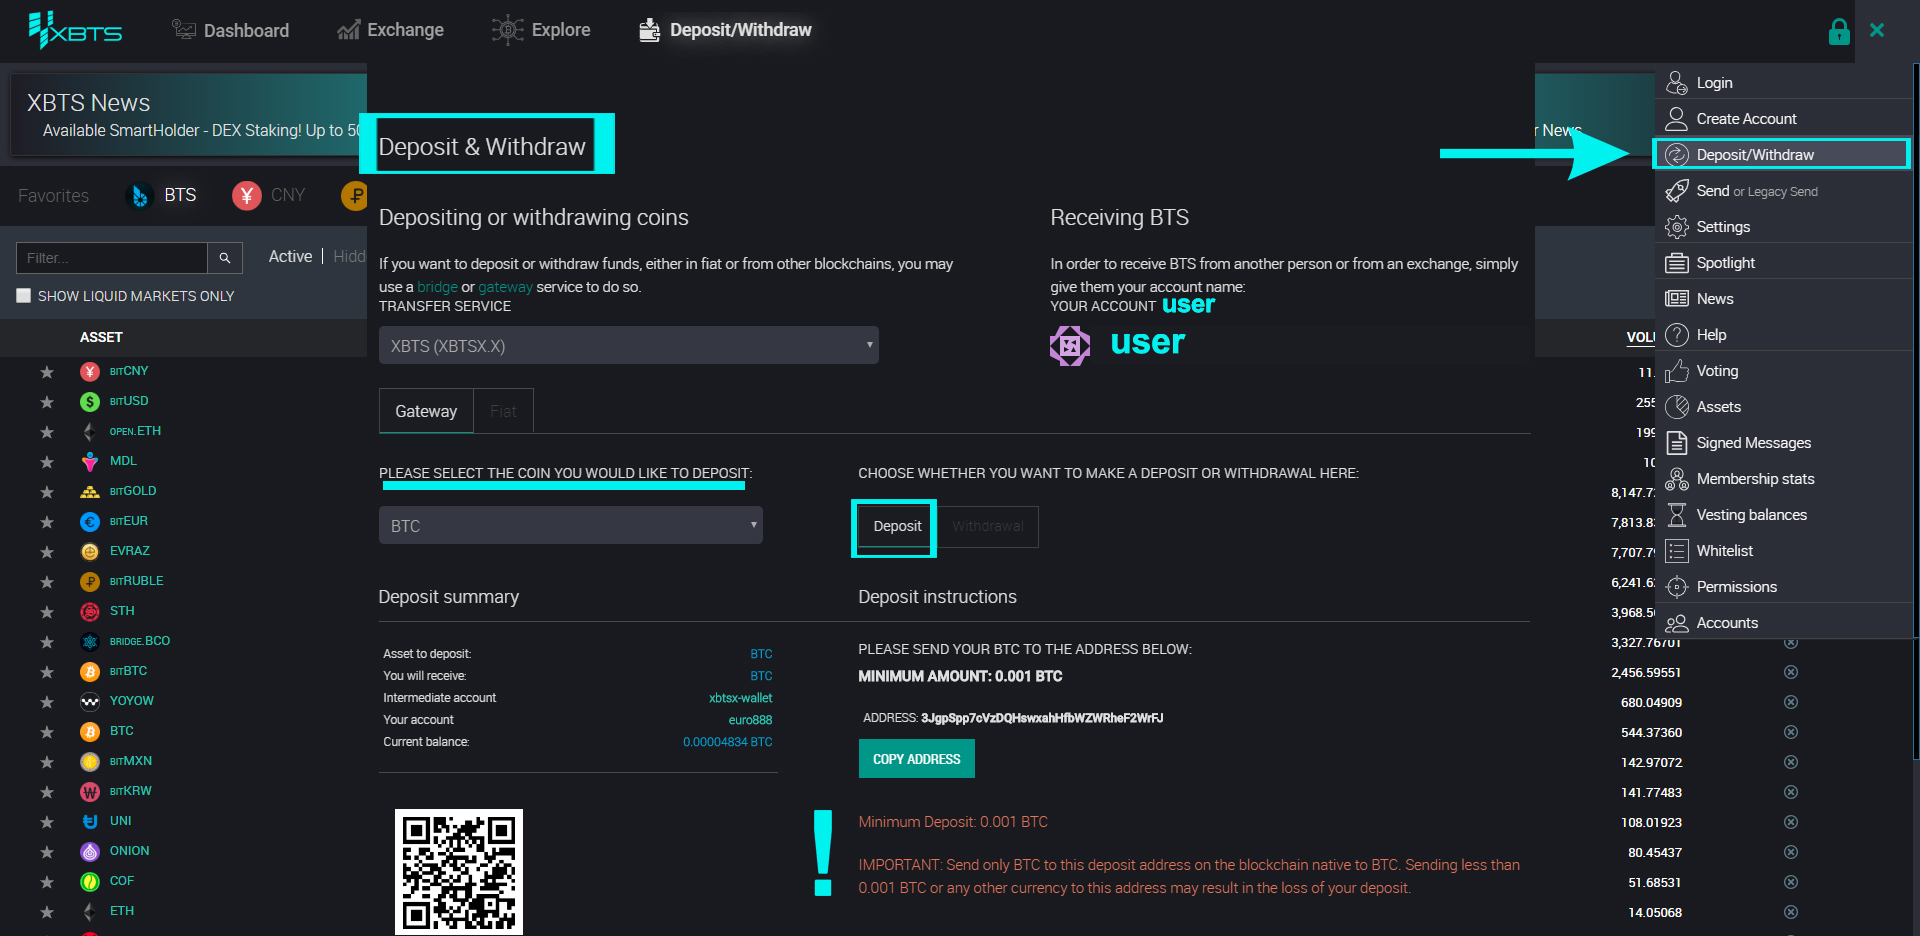1920x936 pixels.
Task: Toggle favorite star for bitUSD
Action: coord(46,402)
